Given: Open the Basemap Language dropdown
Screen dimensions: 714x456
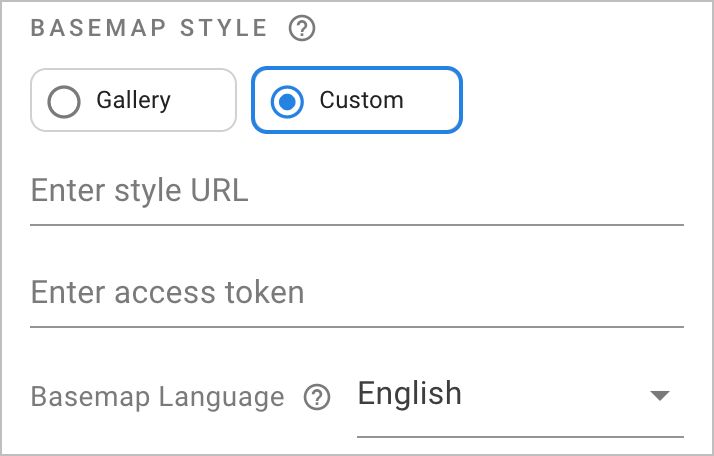Looking at the screenshot, I should (x=519, y=396).
